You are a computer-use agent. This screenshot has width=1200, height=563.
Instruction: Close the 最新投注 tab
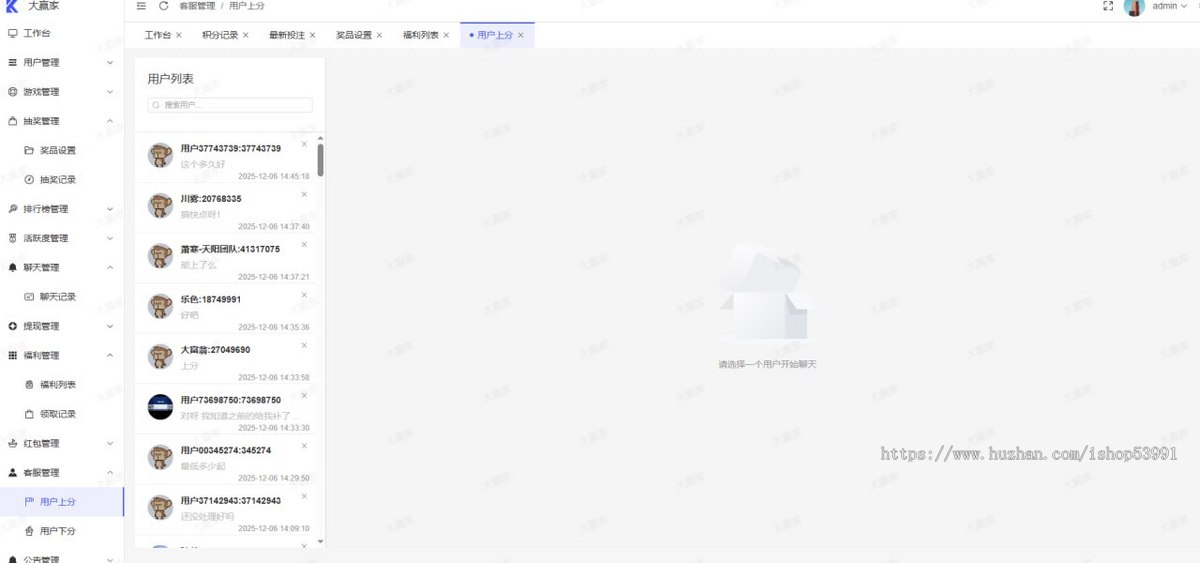(312, 35)
